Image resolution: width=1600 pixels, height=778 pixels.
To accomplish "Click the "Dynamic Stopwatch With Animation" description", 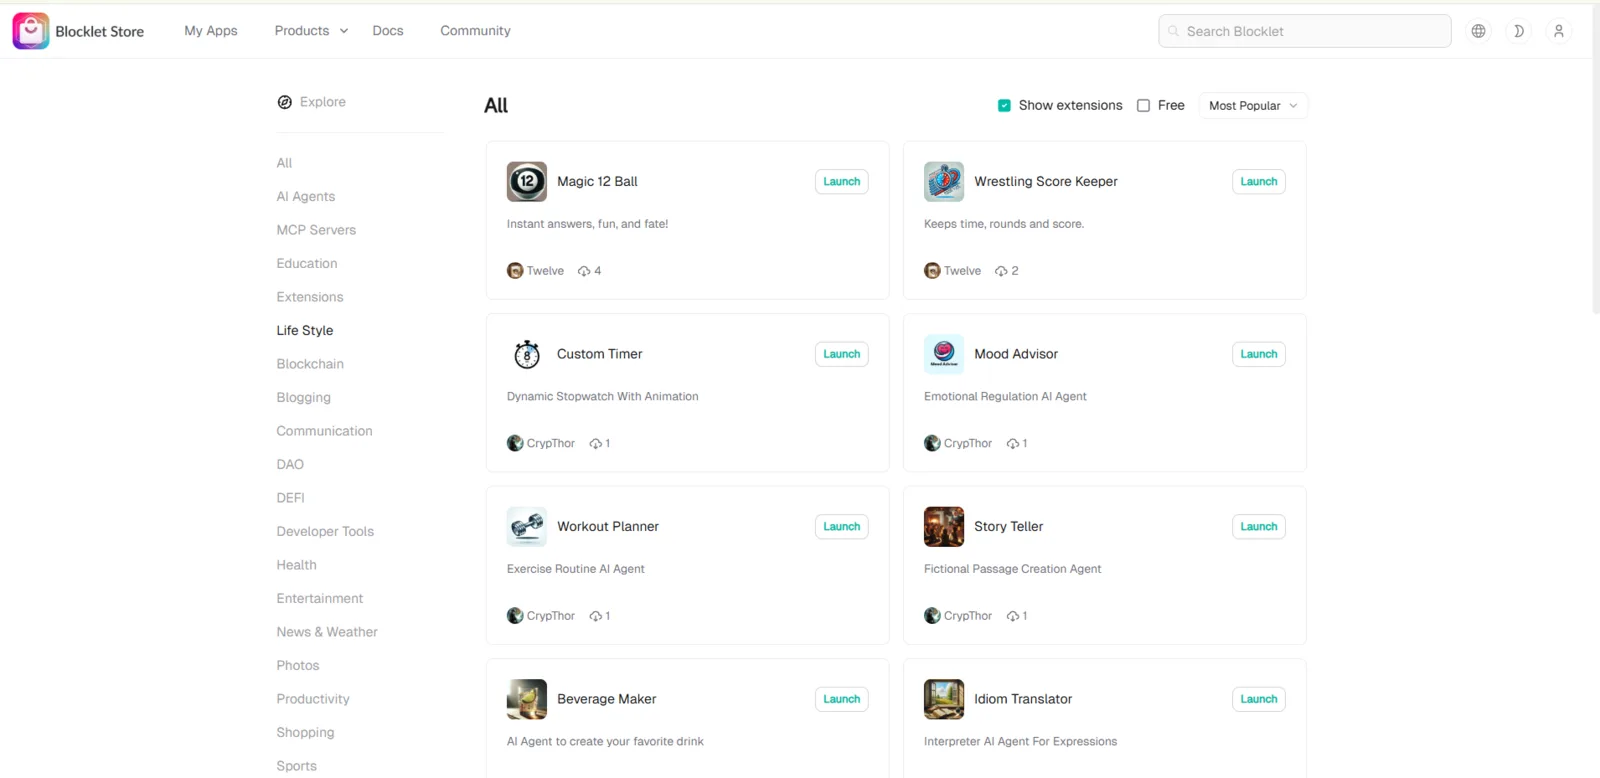I will 603,397.
